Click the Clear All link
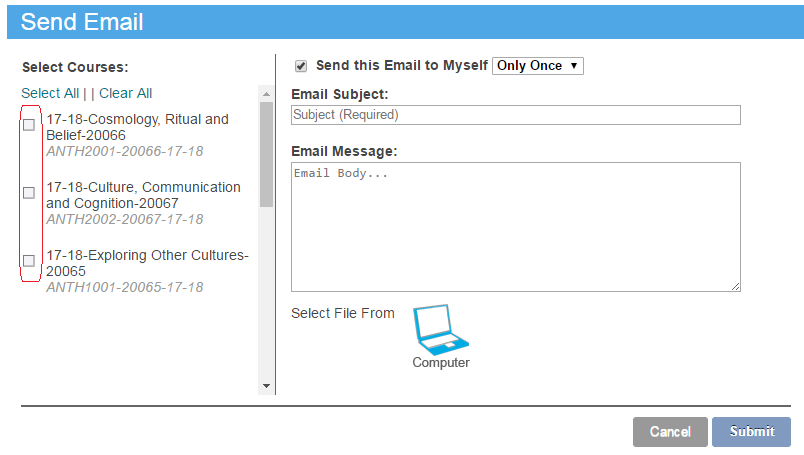Image resolution: width=804 pixels, height=455 pixels. coord(125,93)
